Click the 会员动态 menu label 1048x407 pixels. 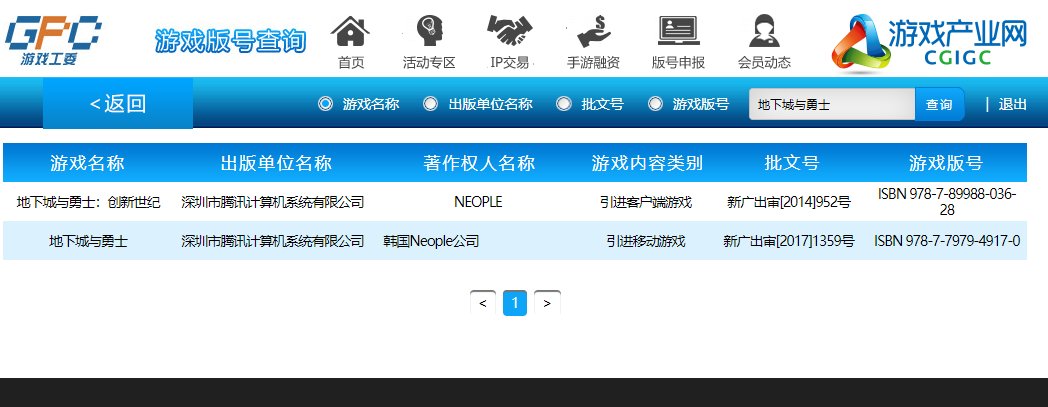click(x=764, y=63)
